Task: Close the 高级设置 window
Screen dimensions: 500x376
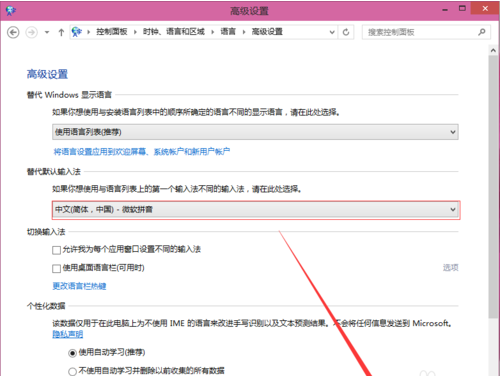Action: point(485,8)
